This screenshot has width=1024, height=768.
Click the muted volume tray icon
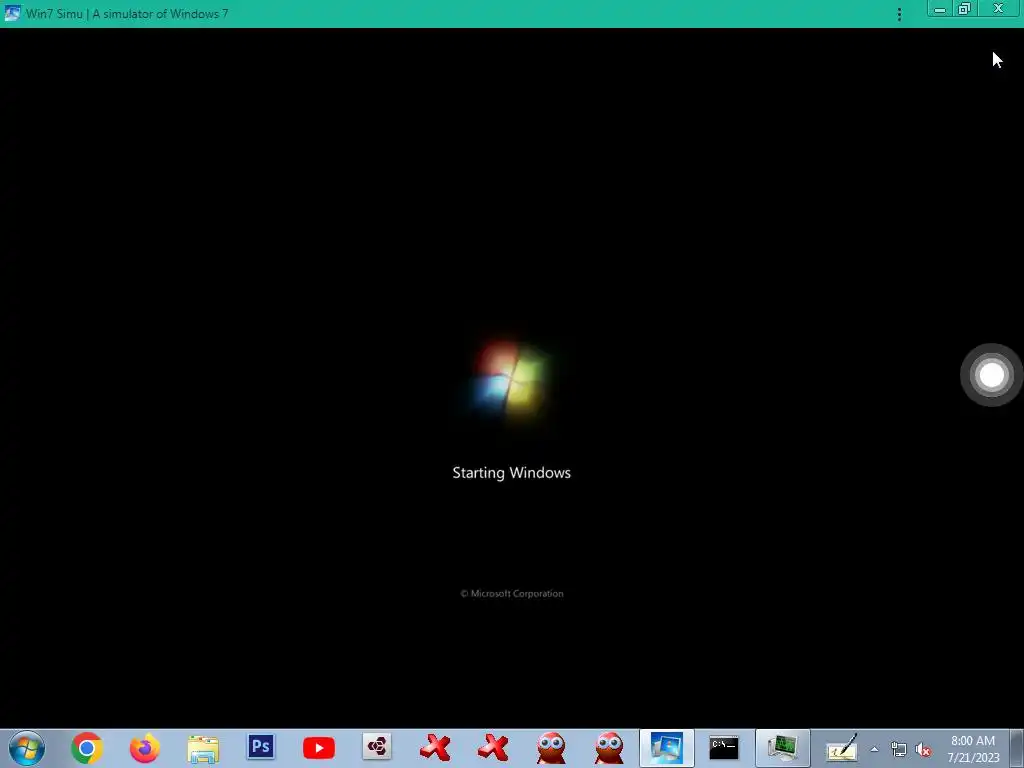coord(923,750)
